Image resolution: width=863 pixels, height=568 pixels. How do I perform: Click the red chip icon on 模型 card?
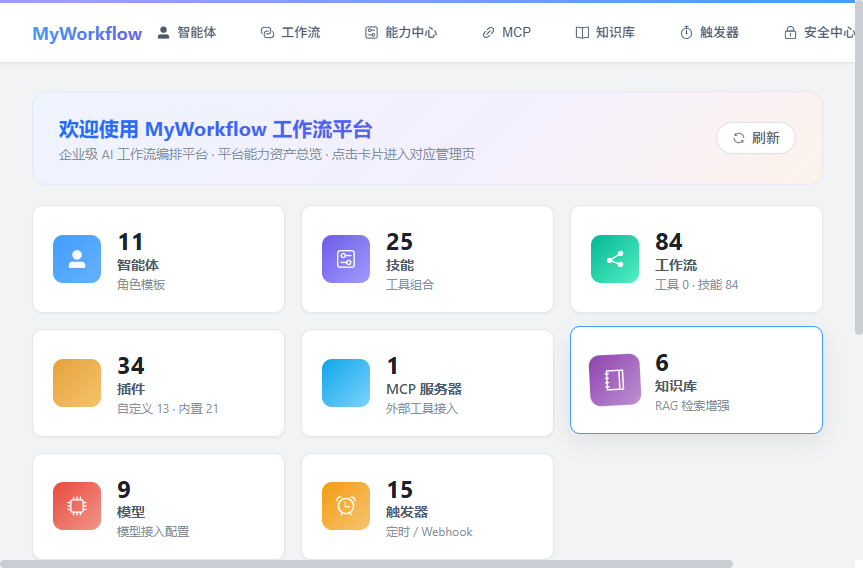[77, 506]
